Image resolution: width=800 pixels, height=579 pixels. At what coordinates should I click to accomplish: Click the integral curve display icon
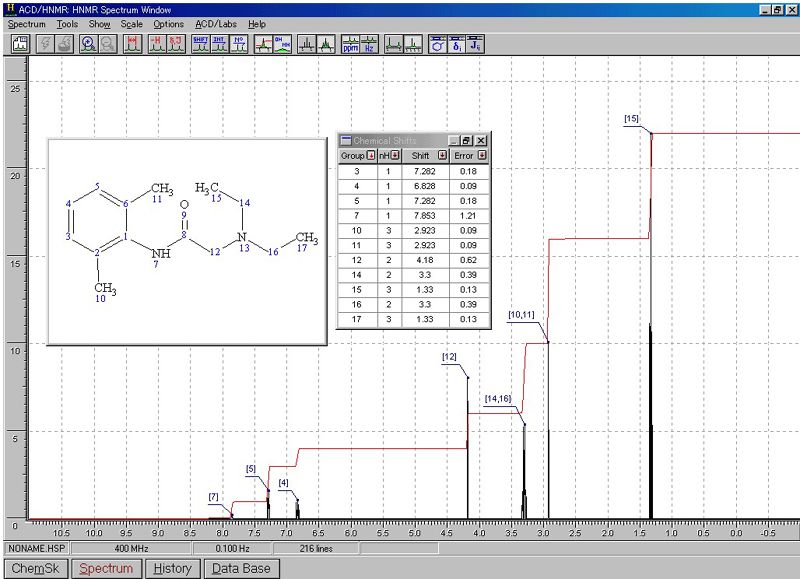(263, 44)
